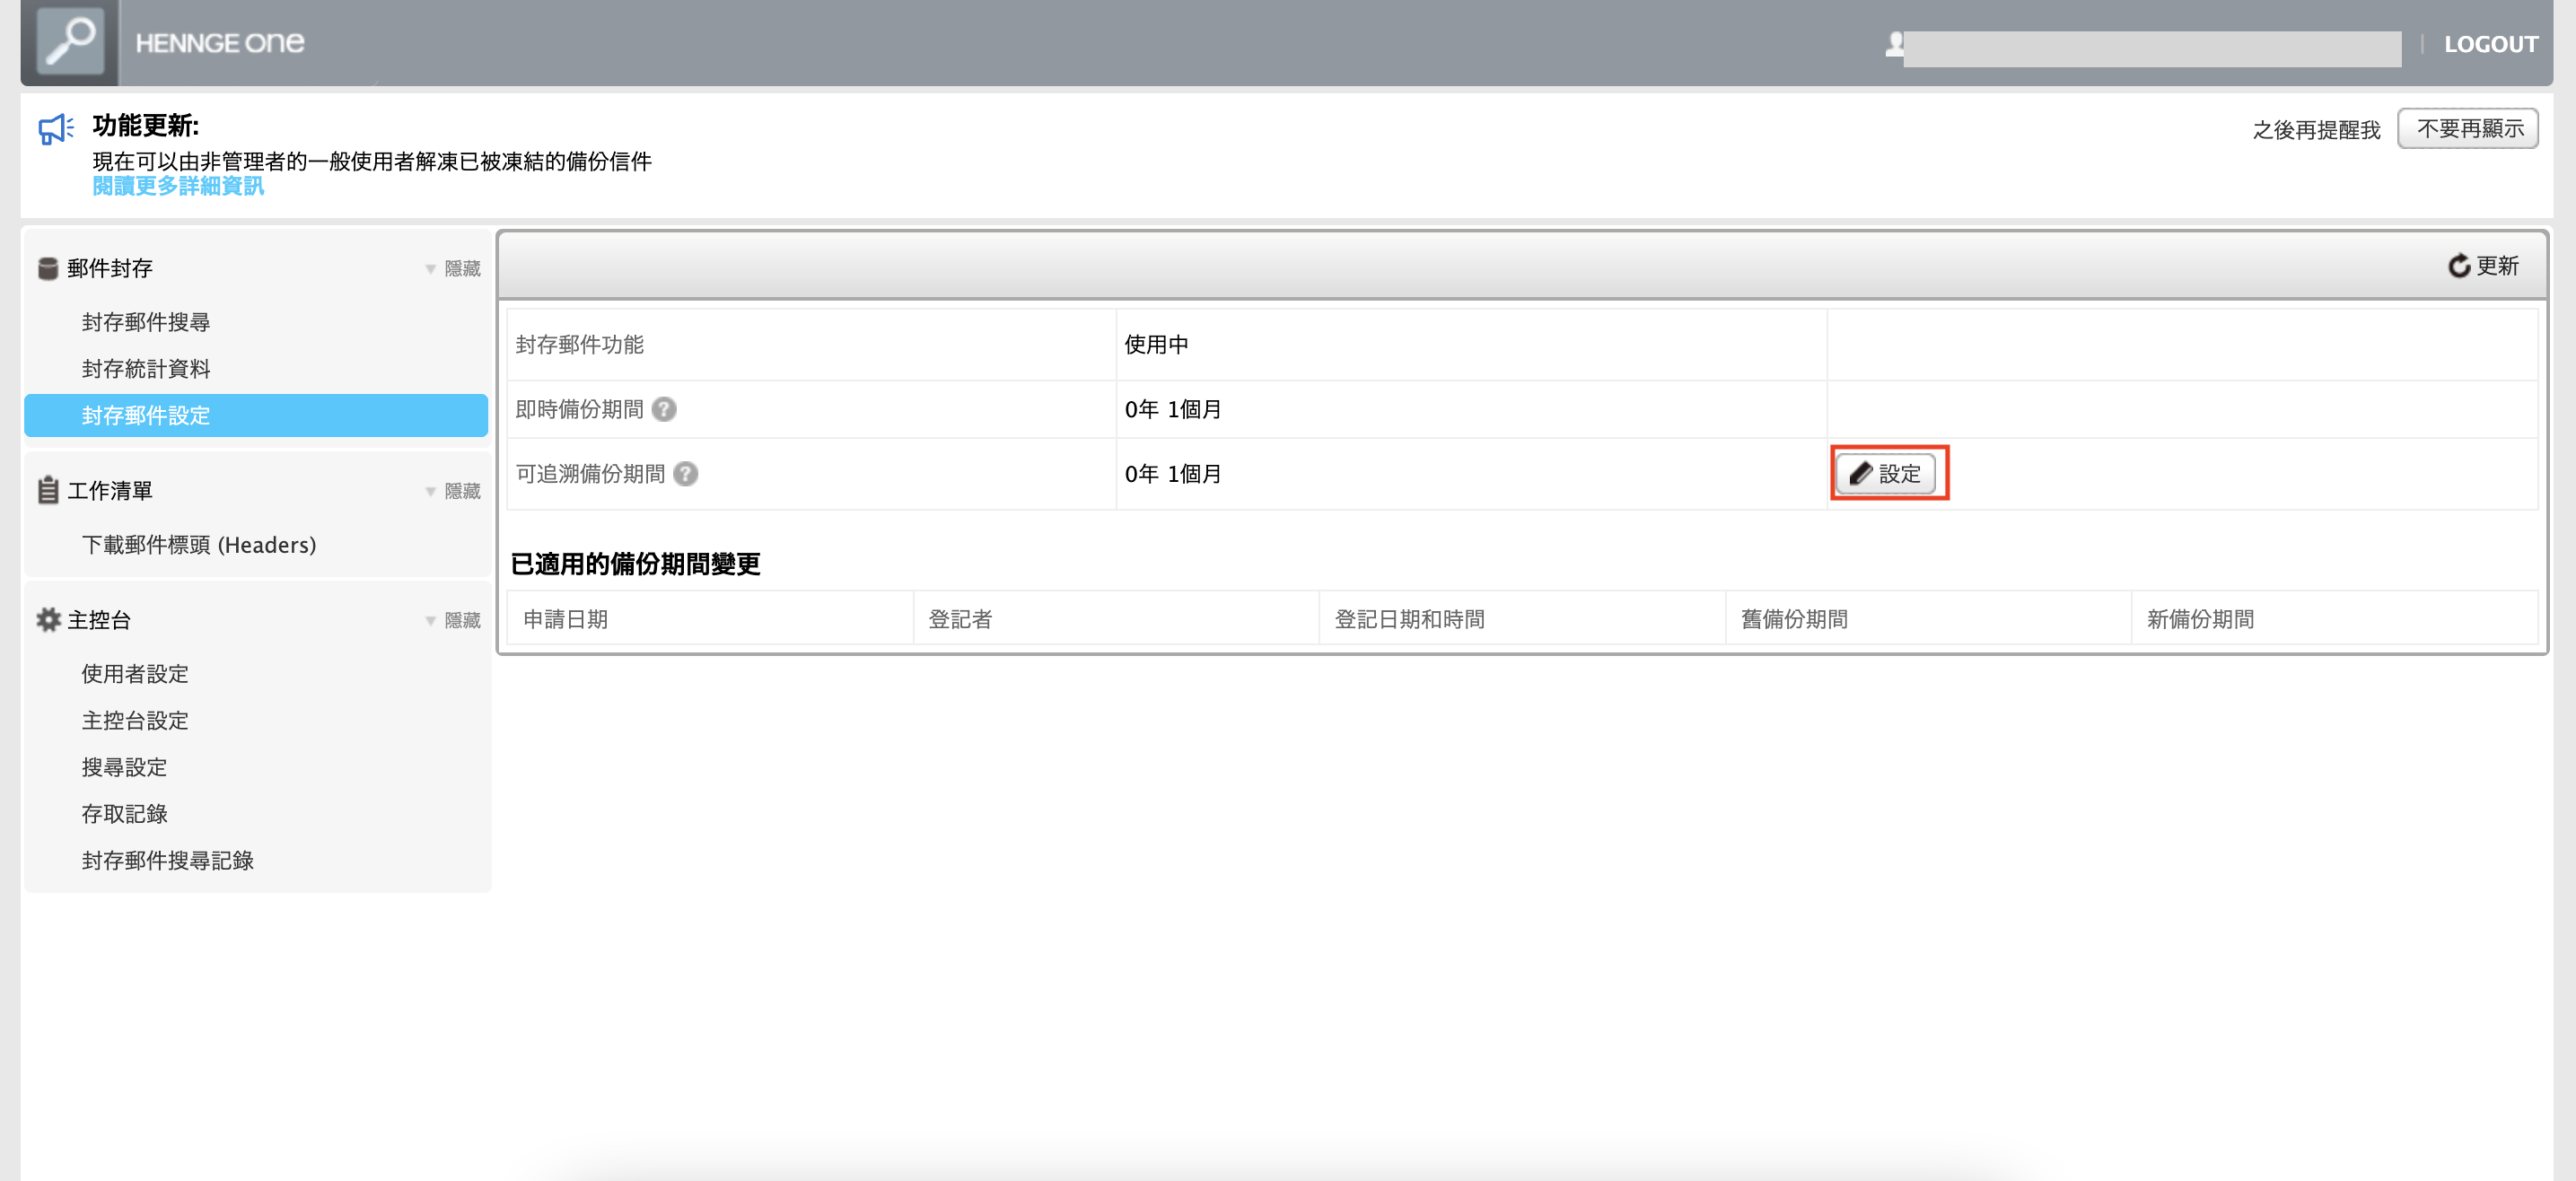This screenshot has width=2576, height=1181.
Task: Open 封存郵件搜尋 in the sidebar
Action: pyautogui.click(x=146, y=322)
